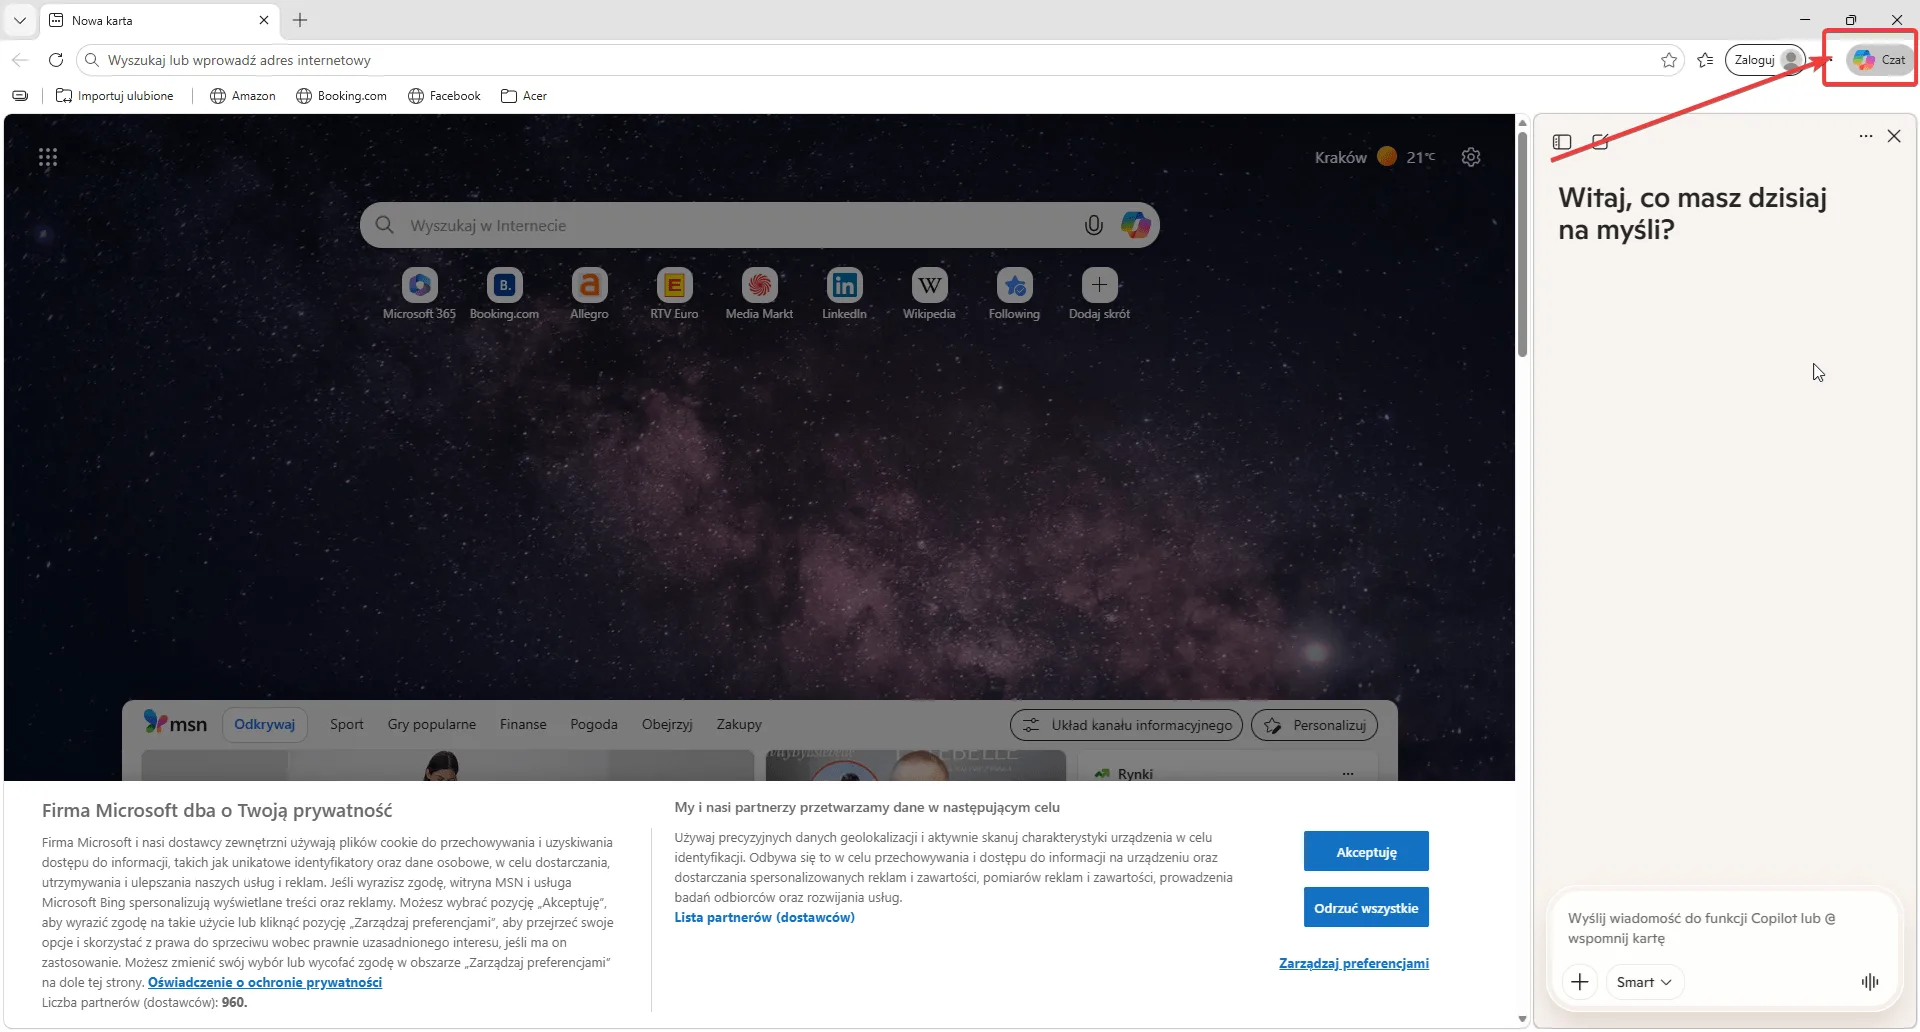Click the favorites bar leftmost icon

click(20, 96)
